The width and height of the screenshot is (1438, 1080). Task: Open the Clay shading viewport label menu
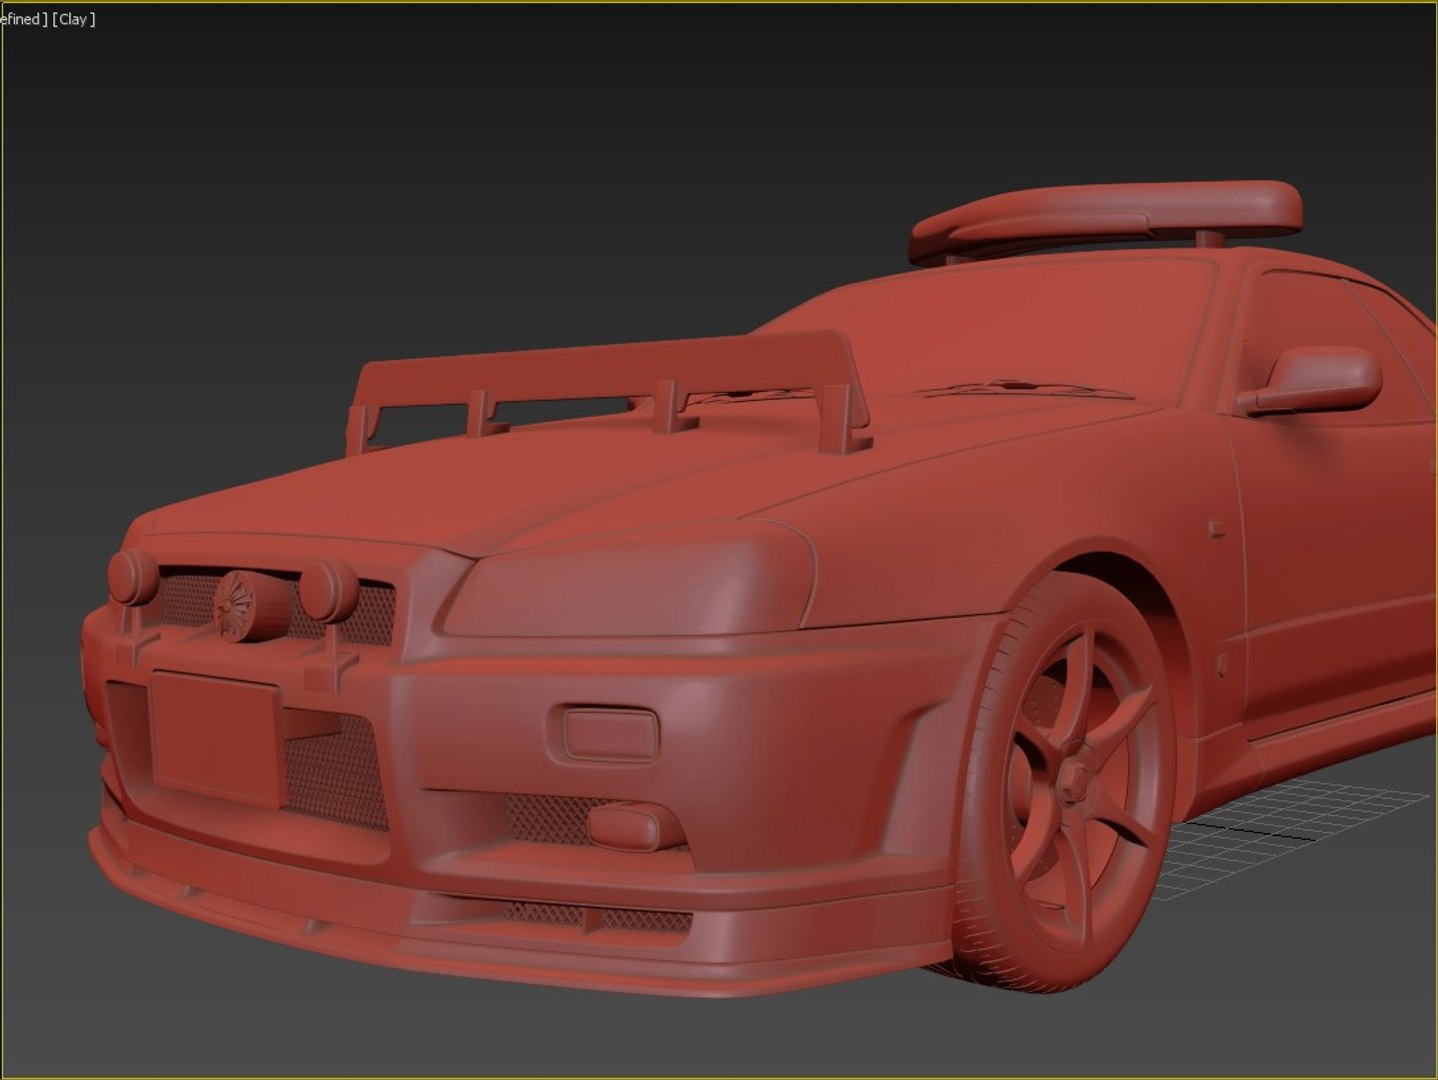[73, 19]
